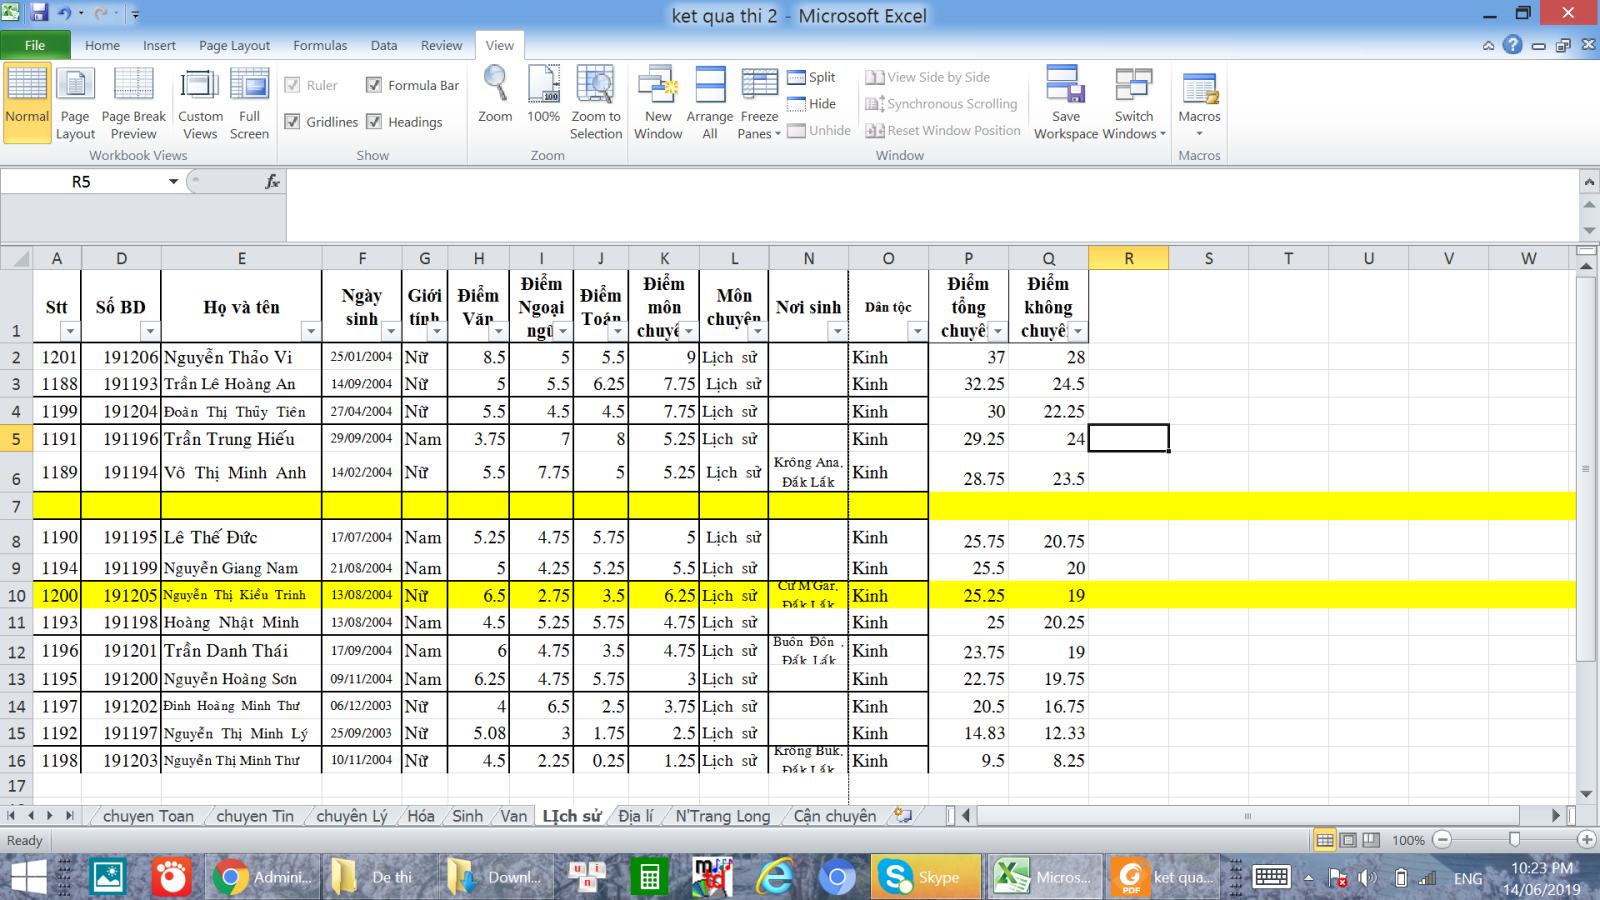
Task: Toggle the Gridlines checkbox
Action: 293,122
